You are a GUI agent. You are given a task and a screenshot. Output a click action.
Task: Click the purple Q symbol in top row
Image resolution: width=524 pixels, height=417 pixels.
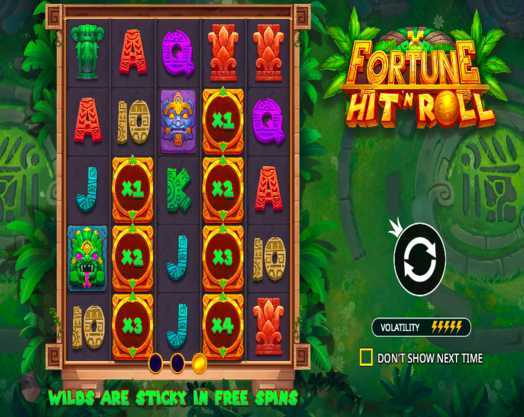pyautogui.click(x=178, y=53)
